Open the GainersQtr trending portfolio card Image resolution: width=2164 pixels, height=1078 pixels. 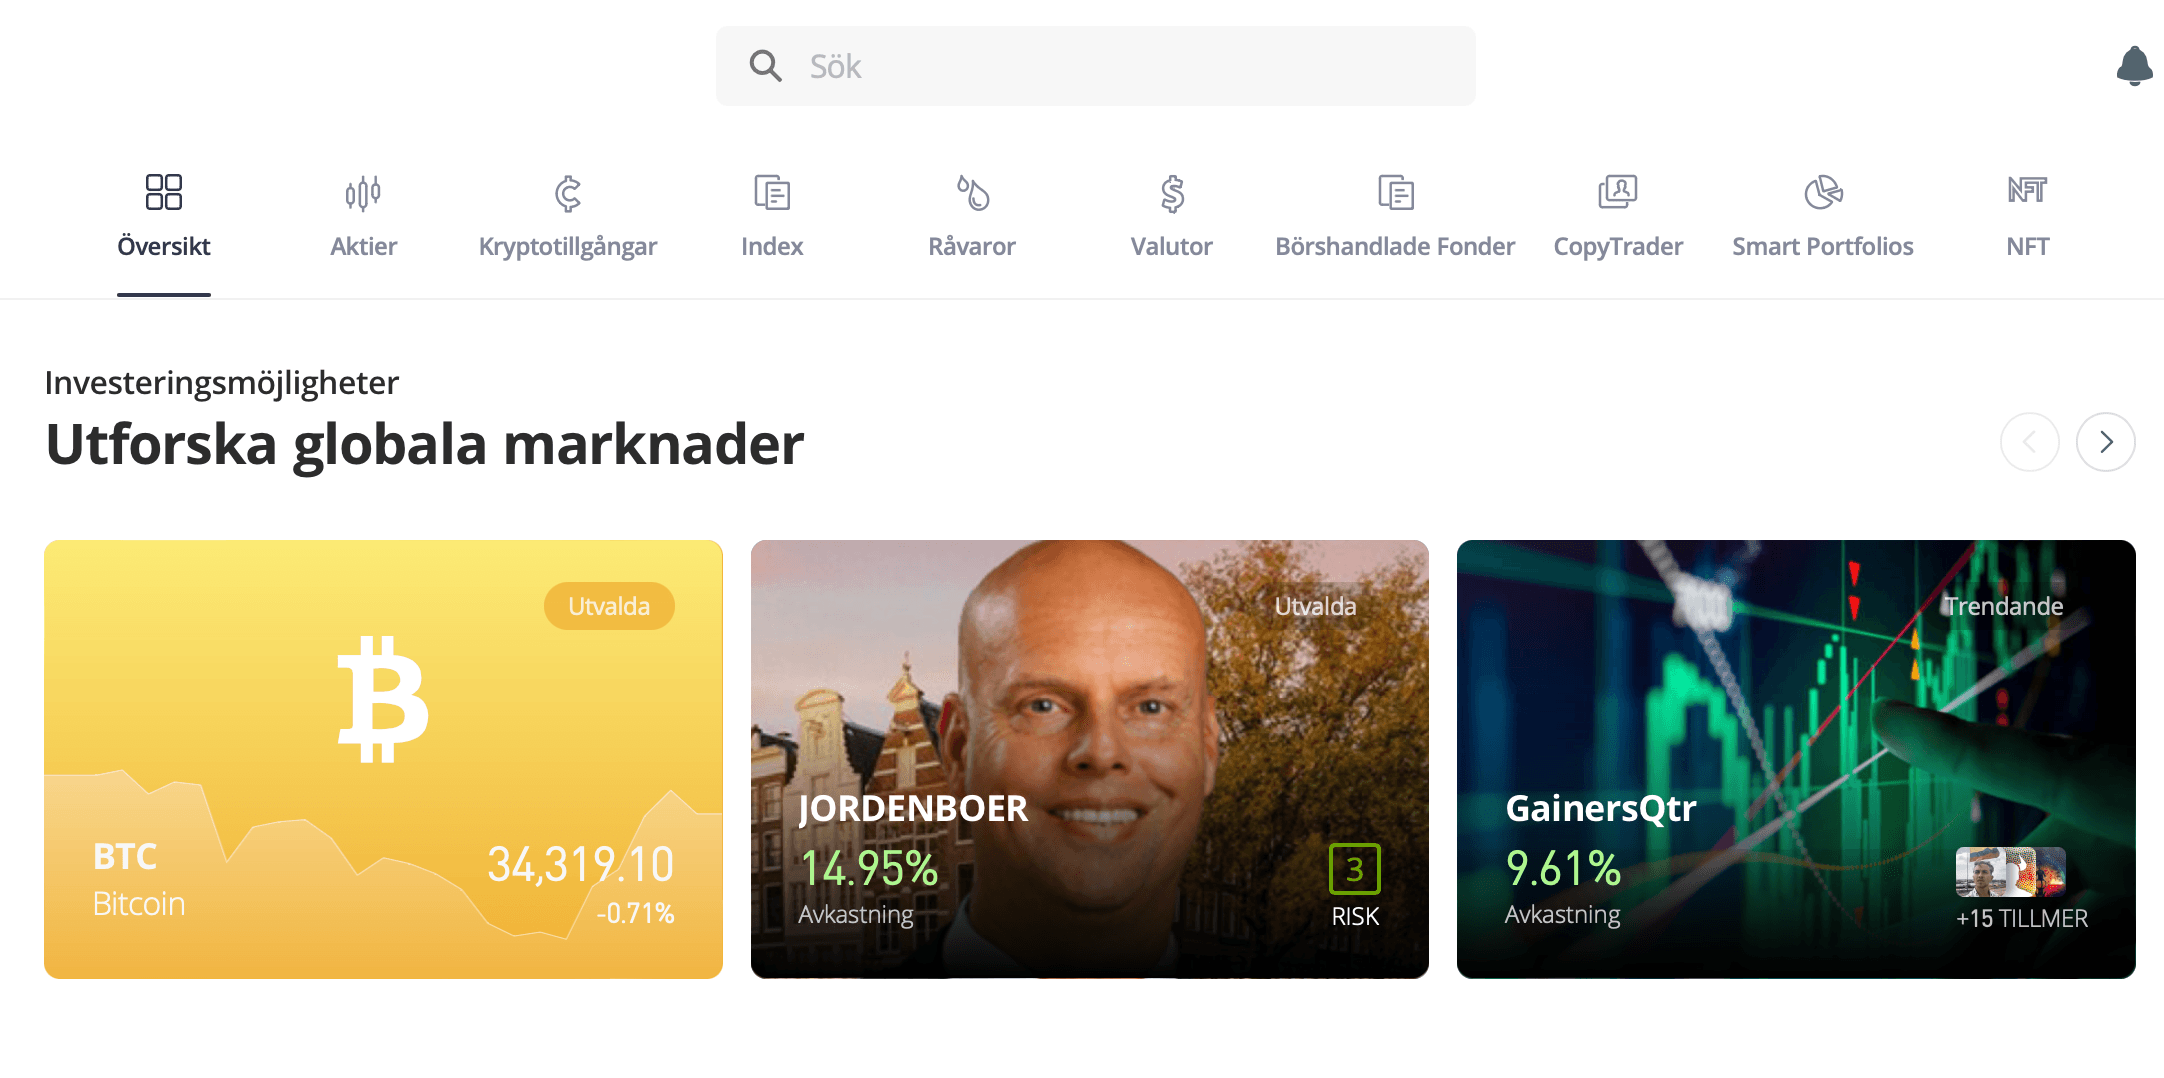[1796, 759]
